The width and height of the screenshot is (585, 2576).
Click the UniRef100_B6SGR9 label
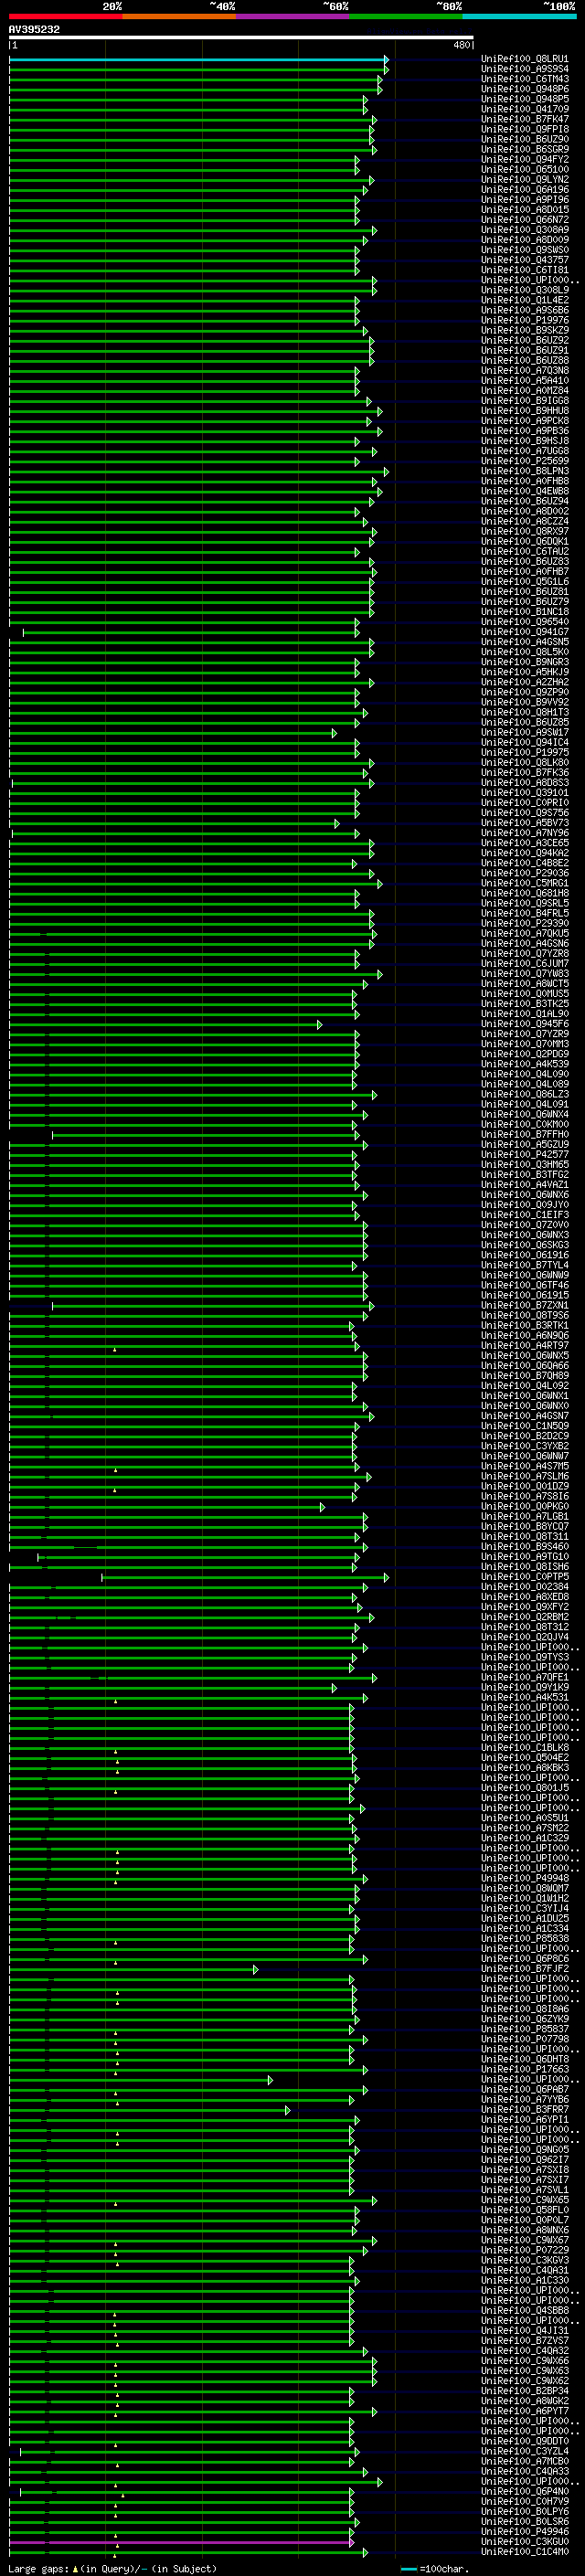tap(525, 149)
